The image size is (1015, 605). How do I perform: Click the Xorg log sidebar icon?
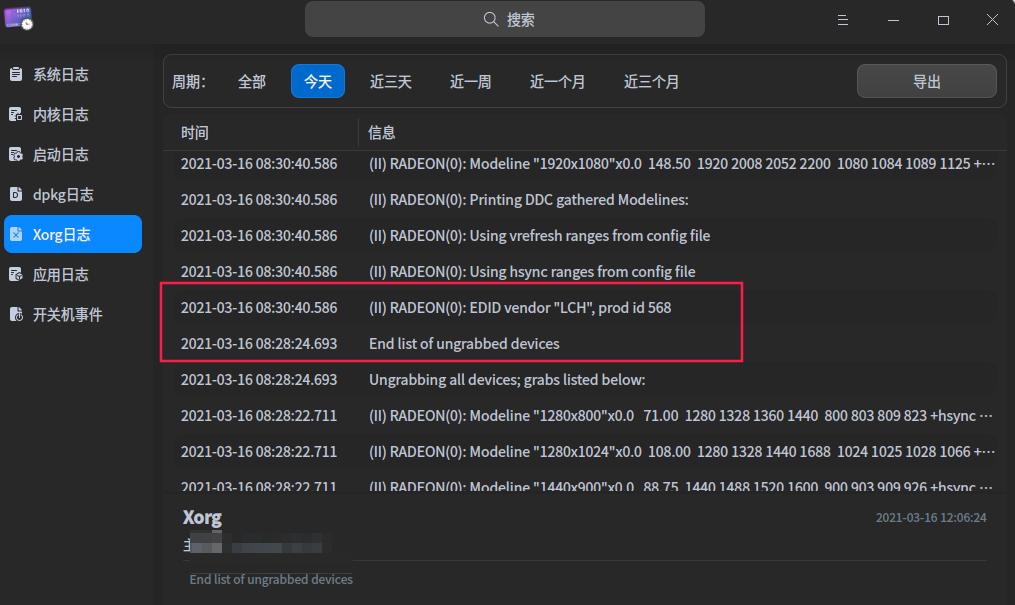pos(16,234)
